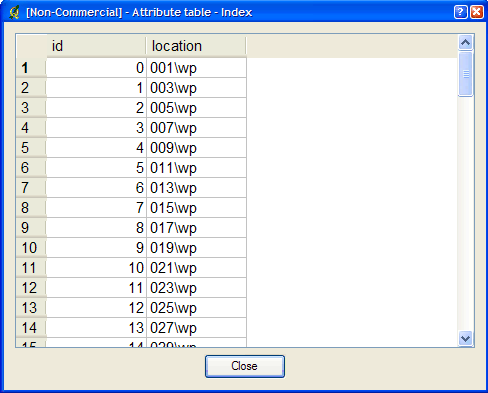Select row header 10

(31, 248)
